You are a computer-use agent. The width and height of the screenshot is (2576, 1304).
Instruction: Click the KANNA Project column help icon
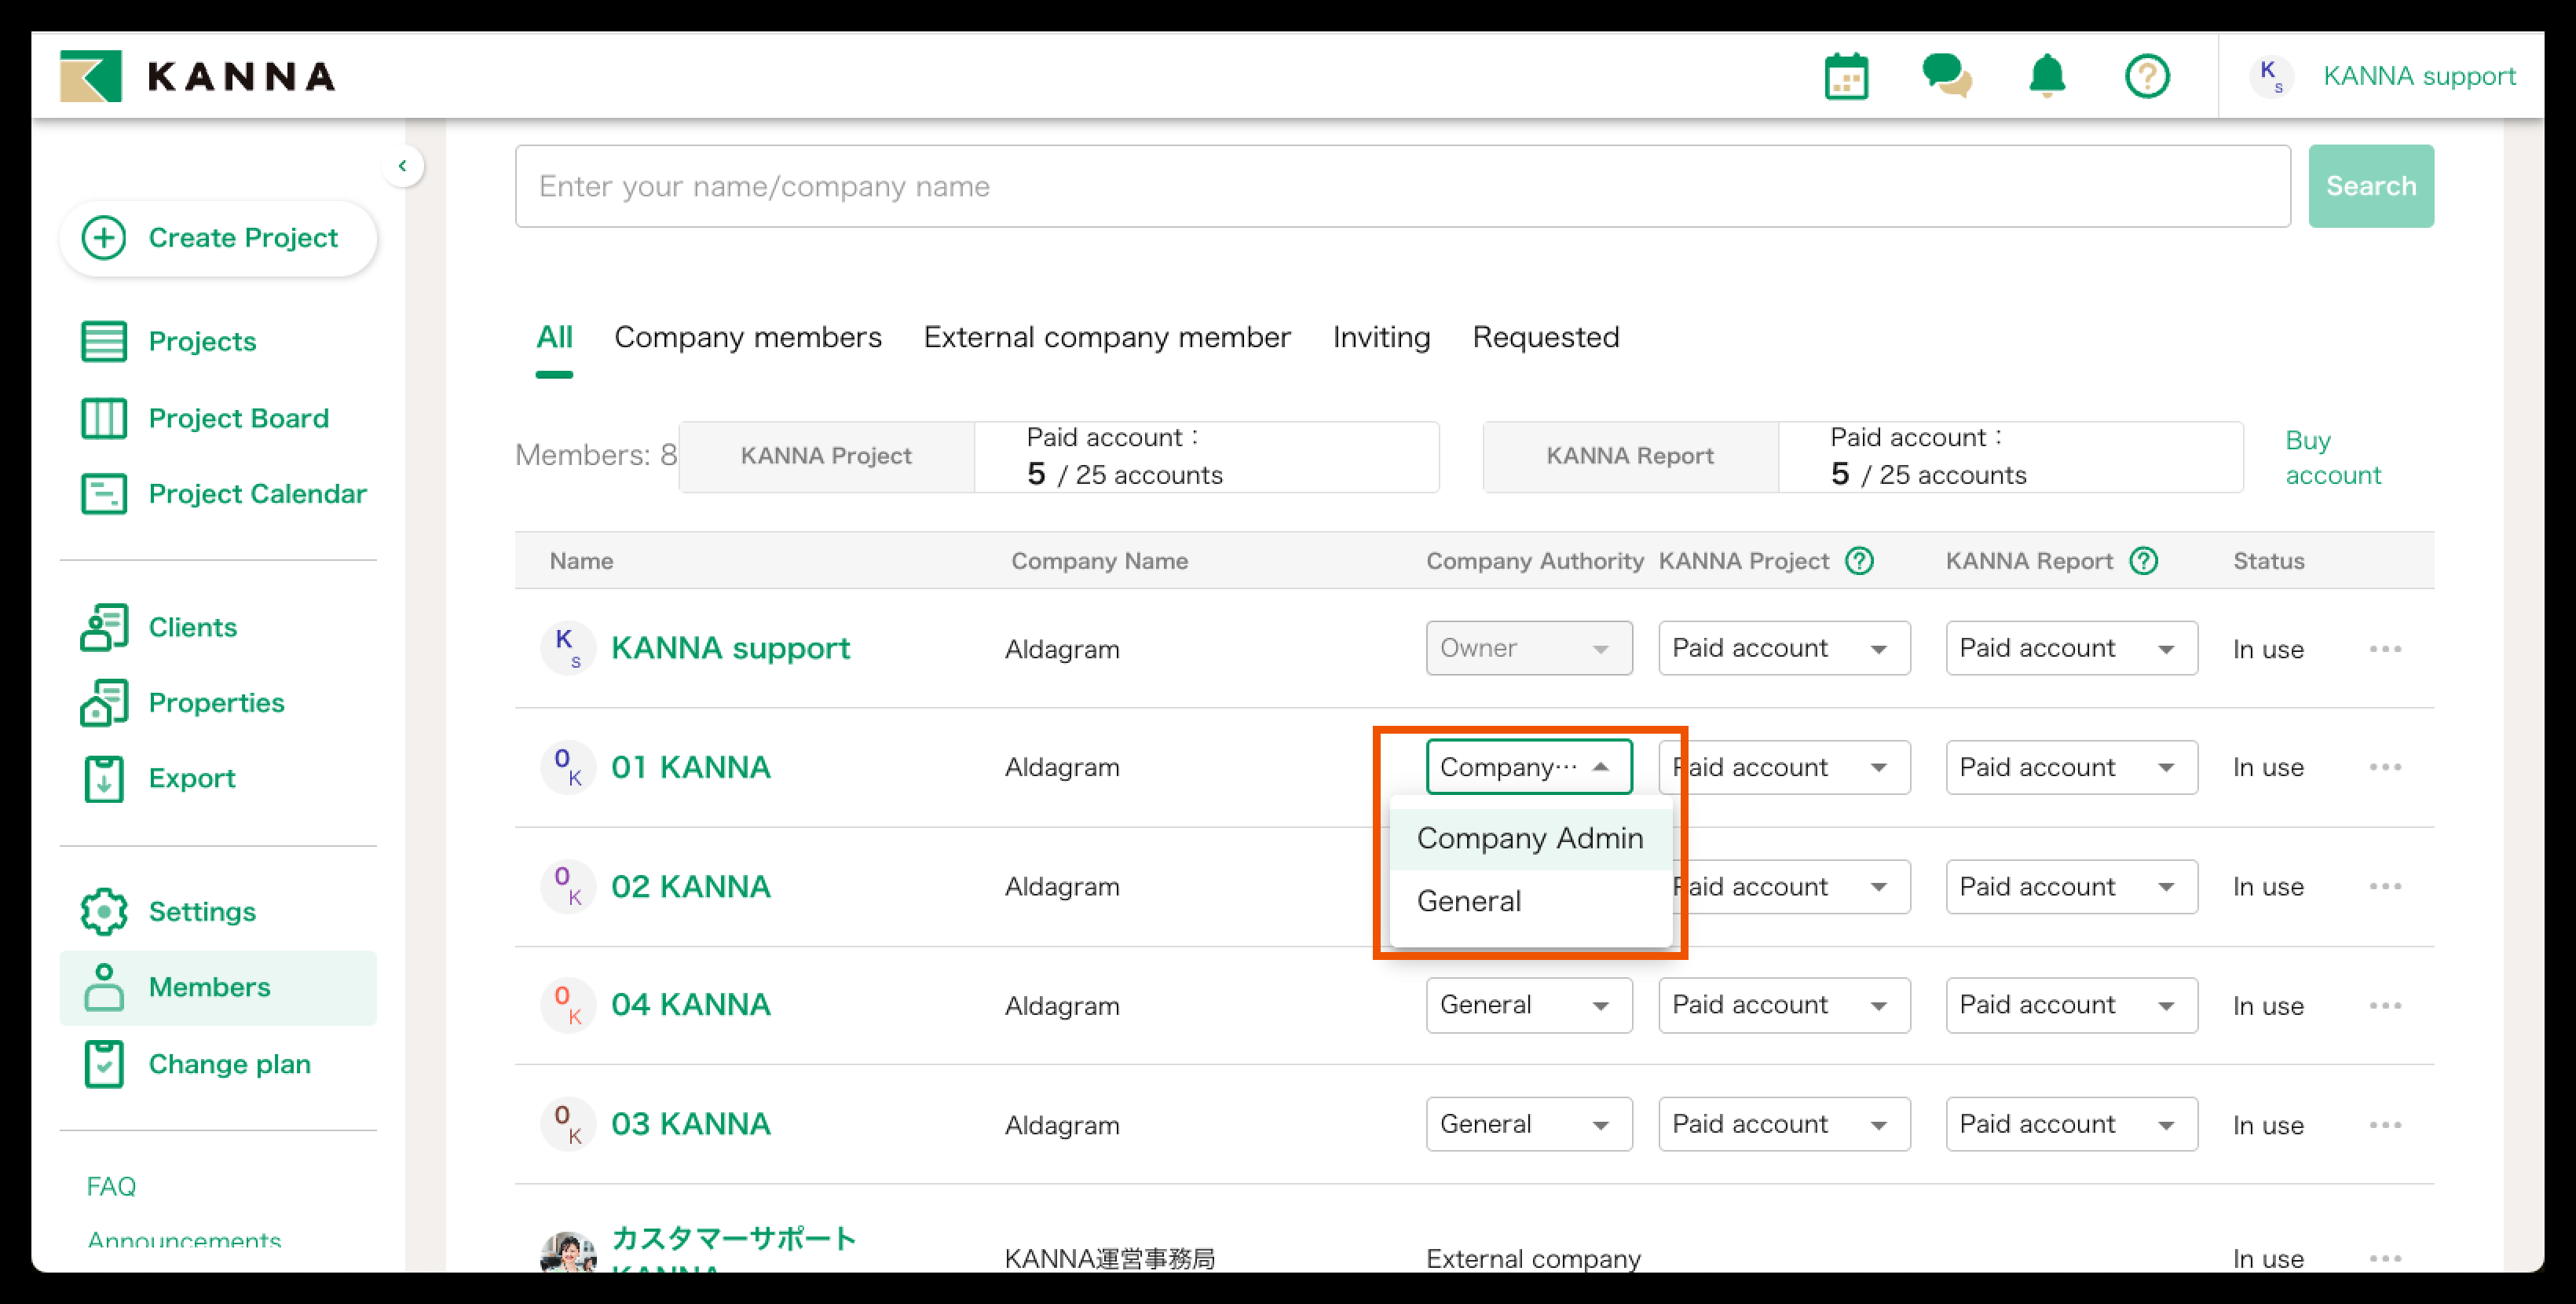(1859, 561)
